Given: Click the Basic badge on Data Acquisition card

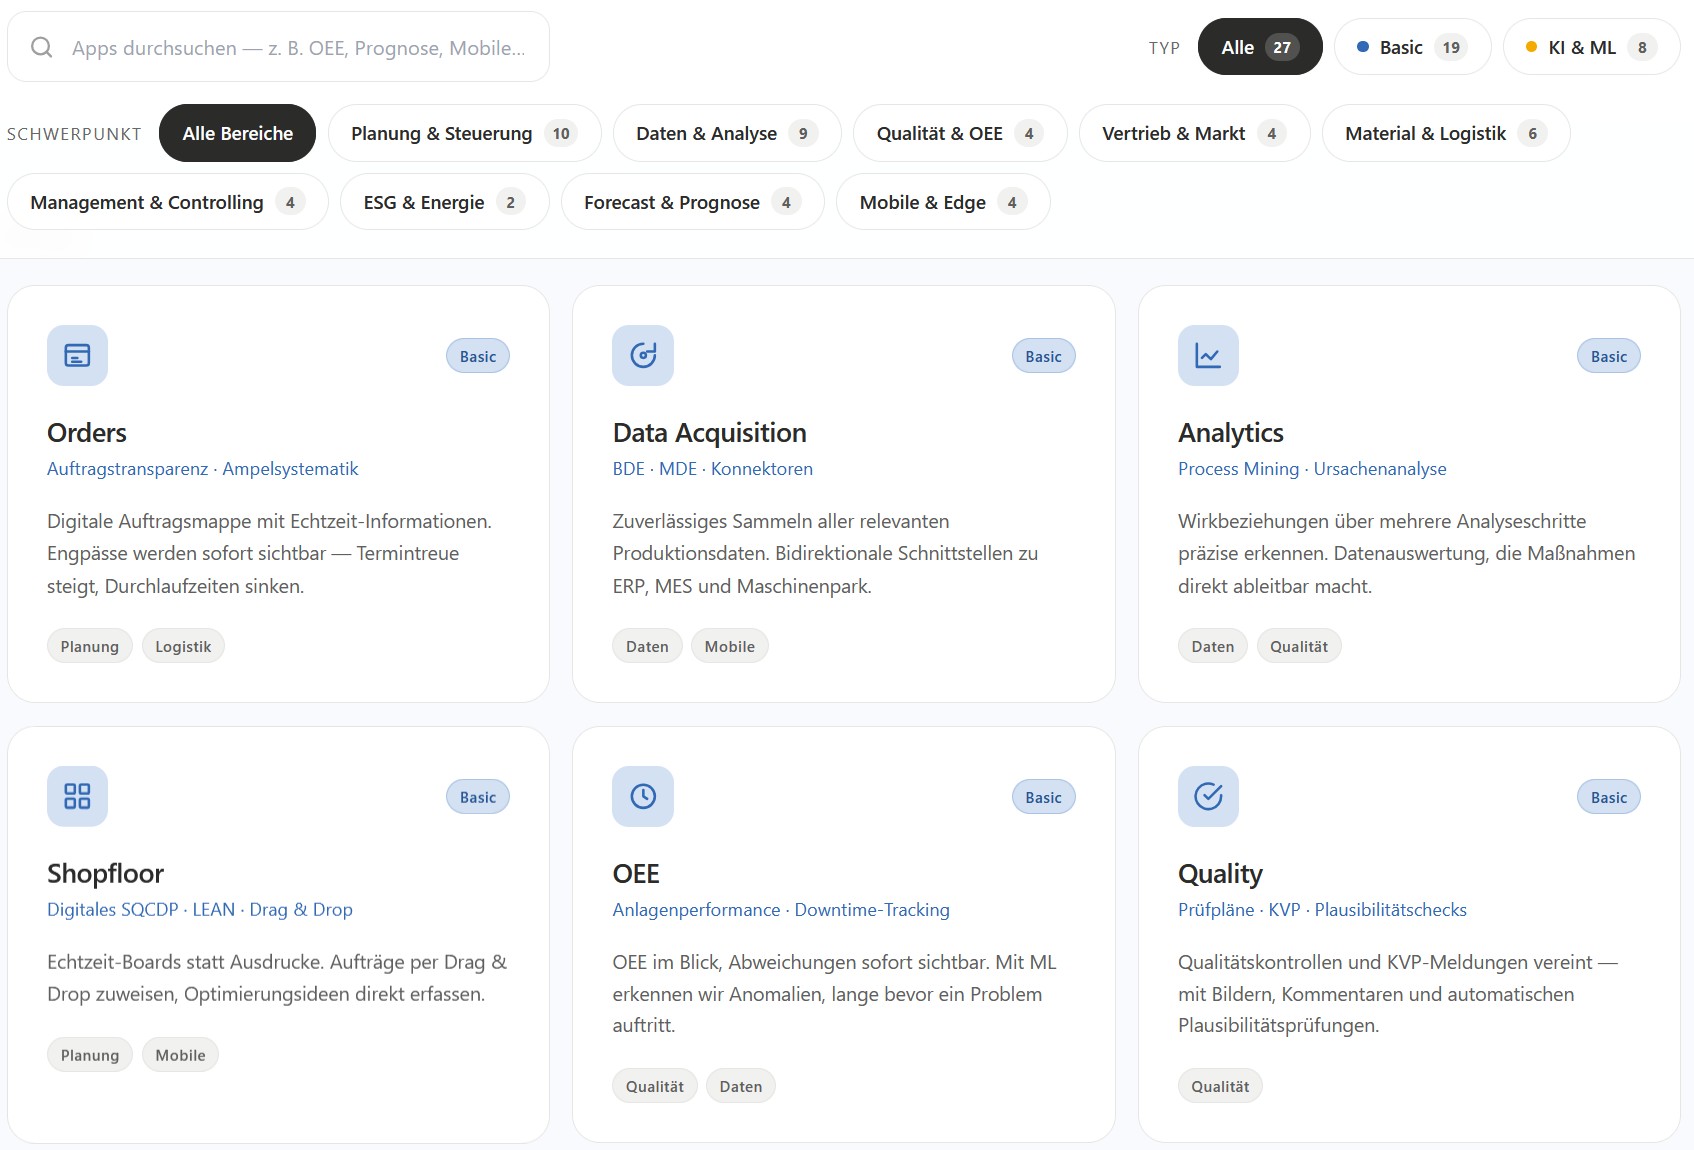Looking at the screenshot, I should tap(1043, 356).
